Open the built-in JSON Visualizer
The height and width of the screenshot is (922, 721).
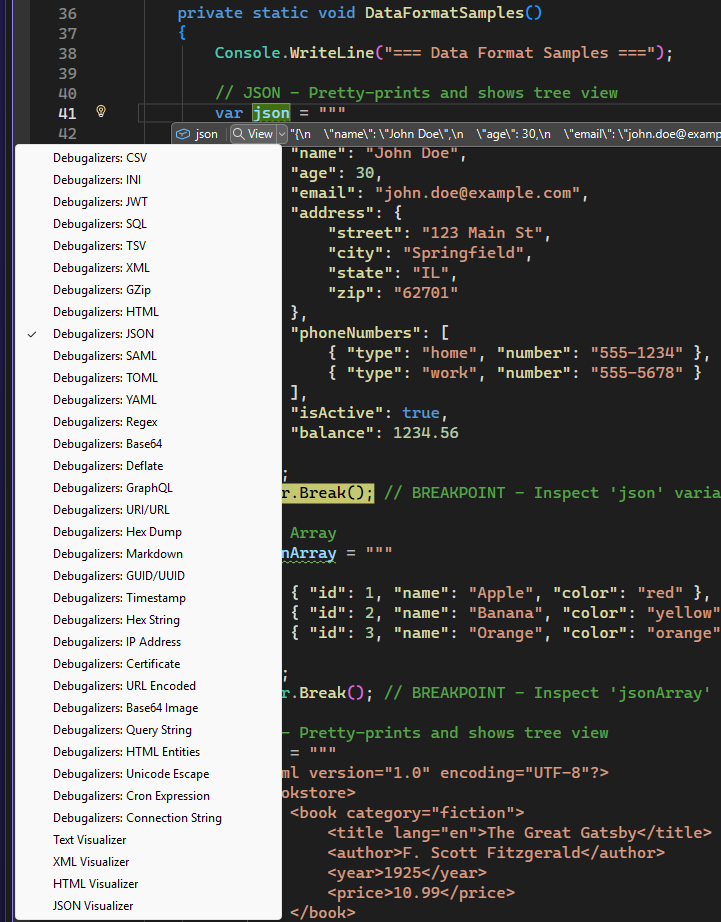(148, 906)
